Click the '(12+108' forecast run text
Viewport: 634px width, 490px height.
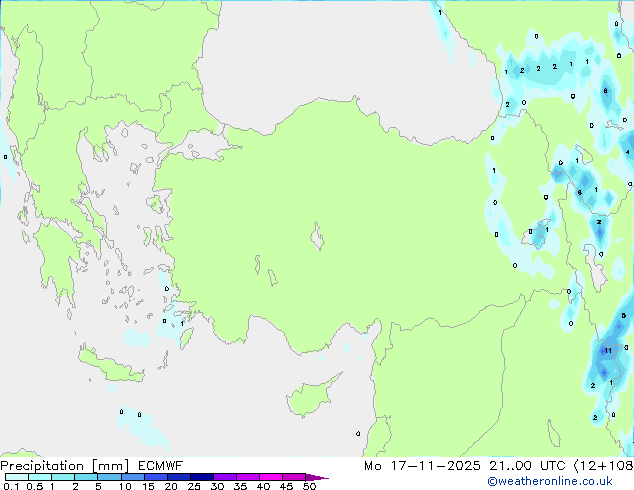(604, 466)
